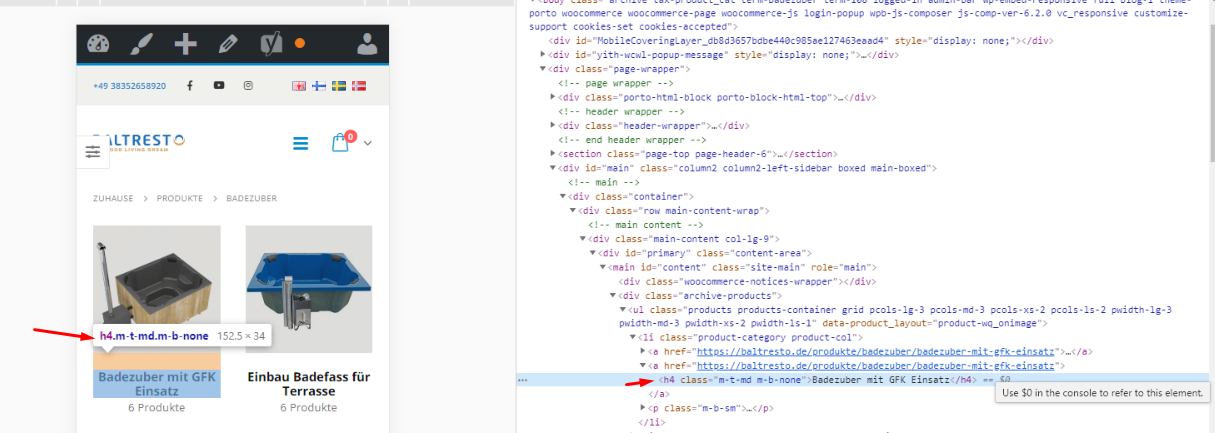The height and width of the screenshot is (433, 1215).
Task: Collapse the div id main node
Action: [553, 168]
